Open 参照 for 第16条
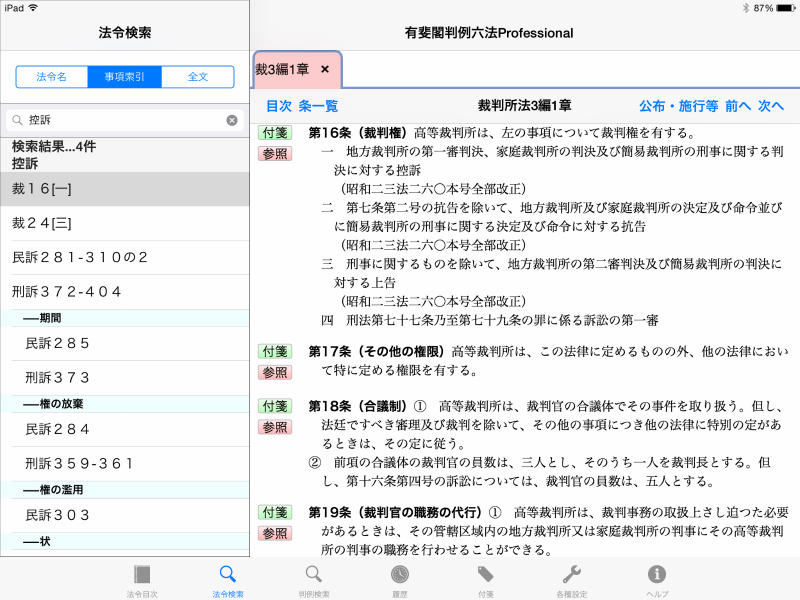 coord(275,154)
